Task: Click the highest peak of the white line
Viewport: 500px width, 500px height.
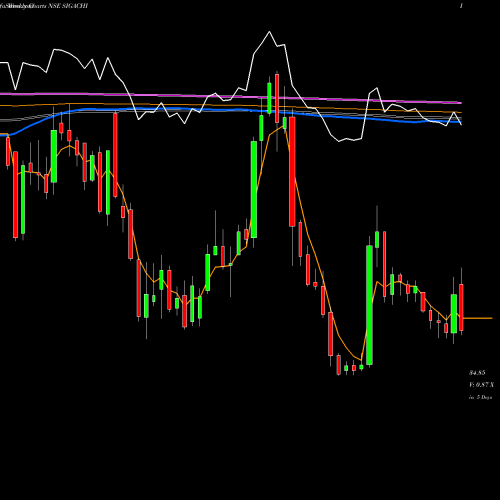Action: point(269,32)
